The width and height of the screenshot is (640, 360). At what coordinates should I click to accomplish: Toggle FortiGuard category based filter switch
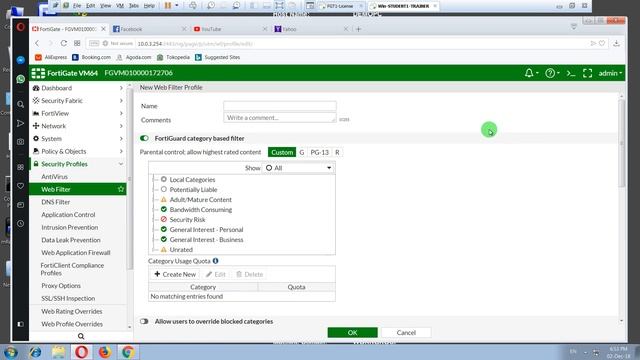(144, 138)
